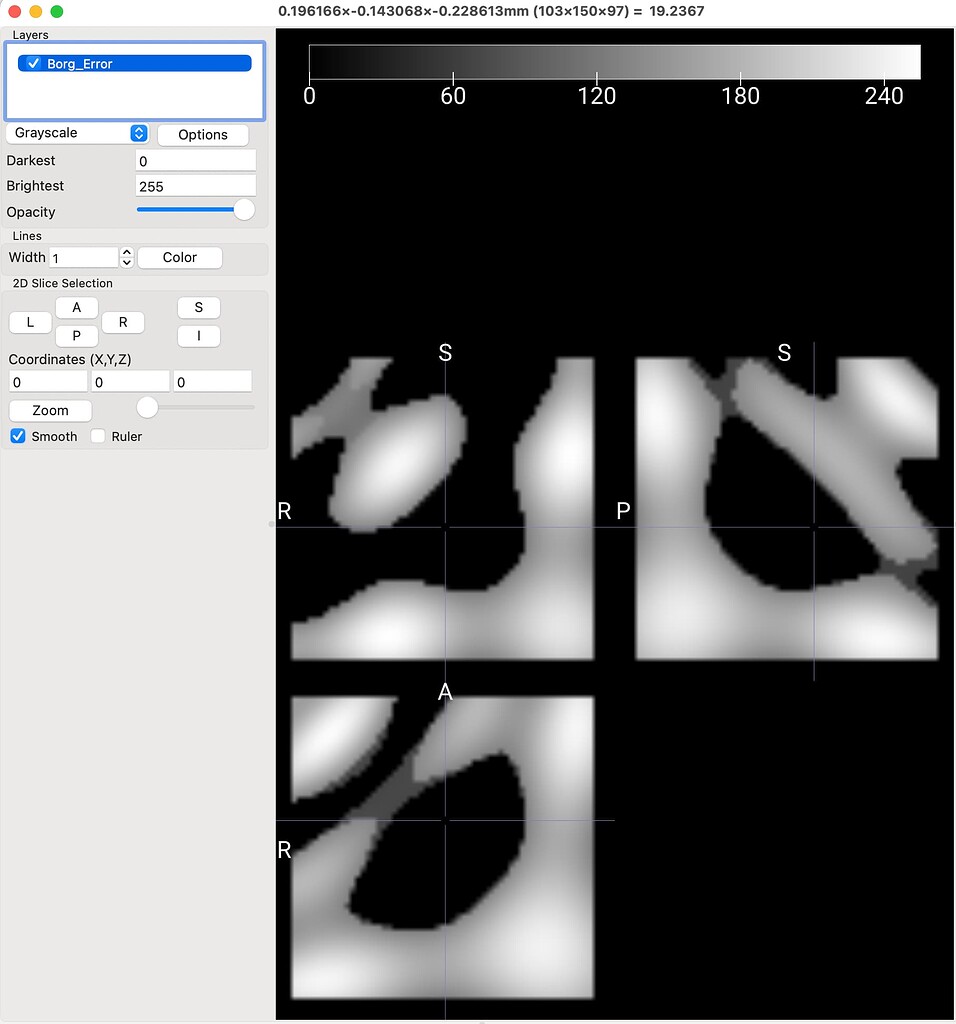The width and height of the screenshot is (956, 1024).
Task: Click the Options button
Action: 202,134
